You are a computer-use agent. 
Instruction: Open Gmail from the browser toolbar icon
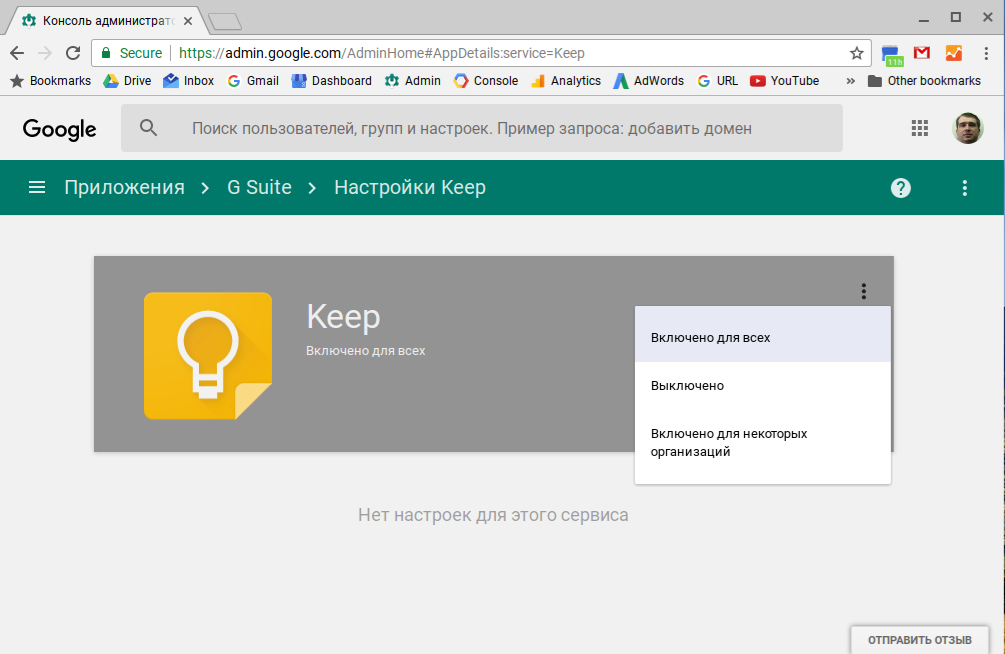[x=921, y=52]
